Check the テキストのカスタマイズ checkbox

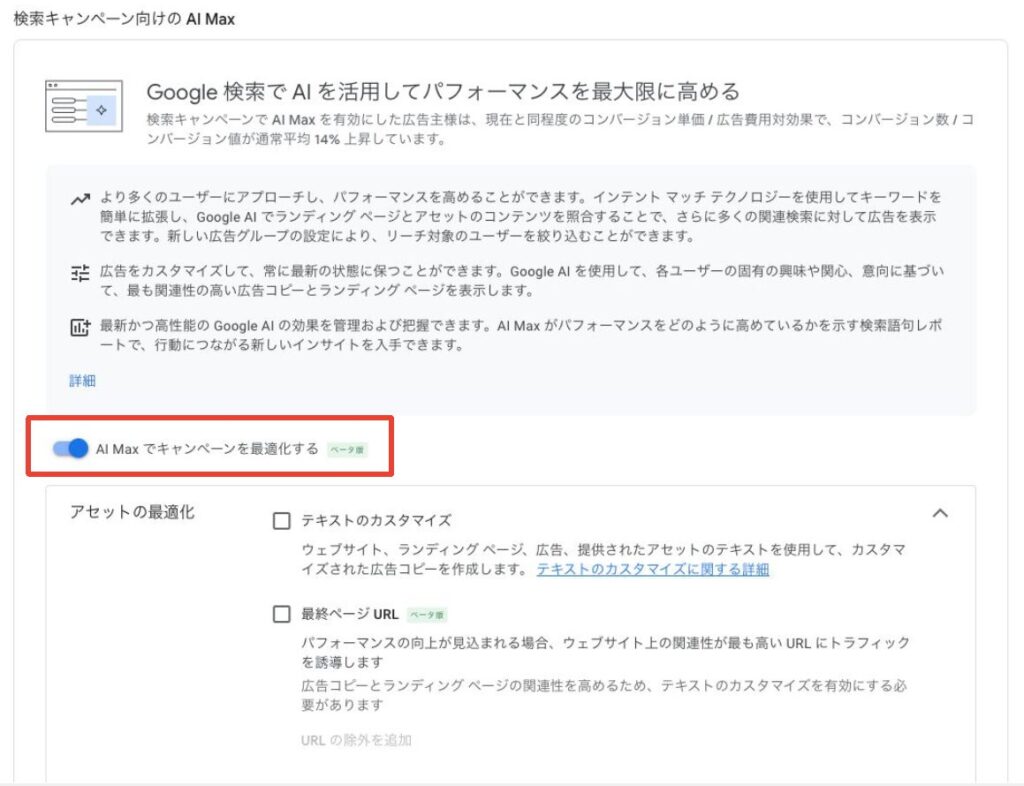[x=281, y=520]
